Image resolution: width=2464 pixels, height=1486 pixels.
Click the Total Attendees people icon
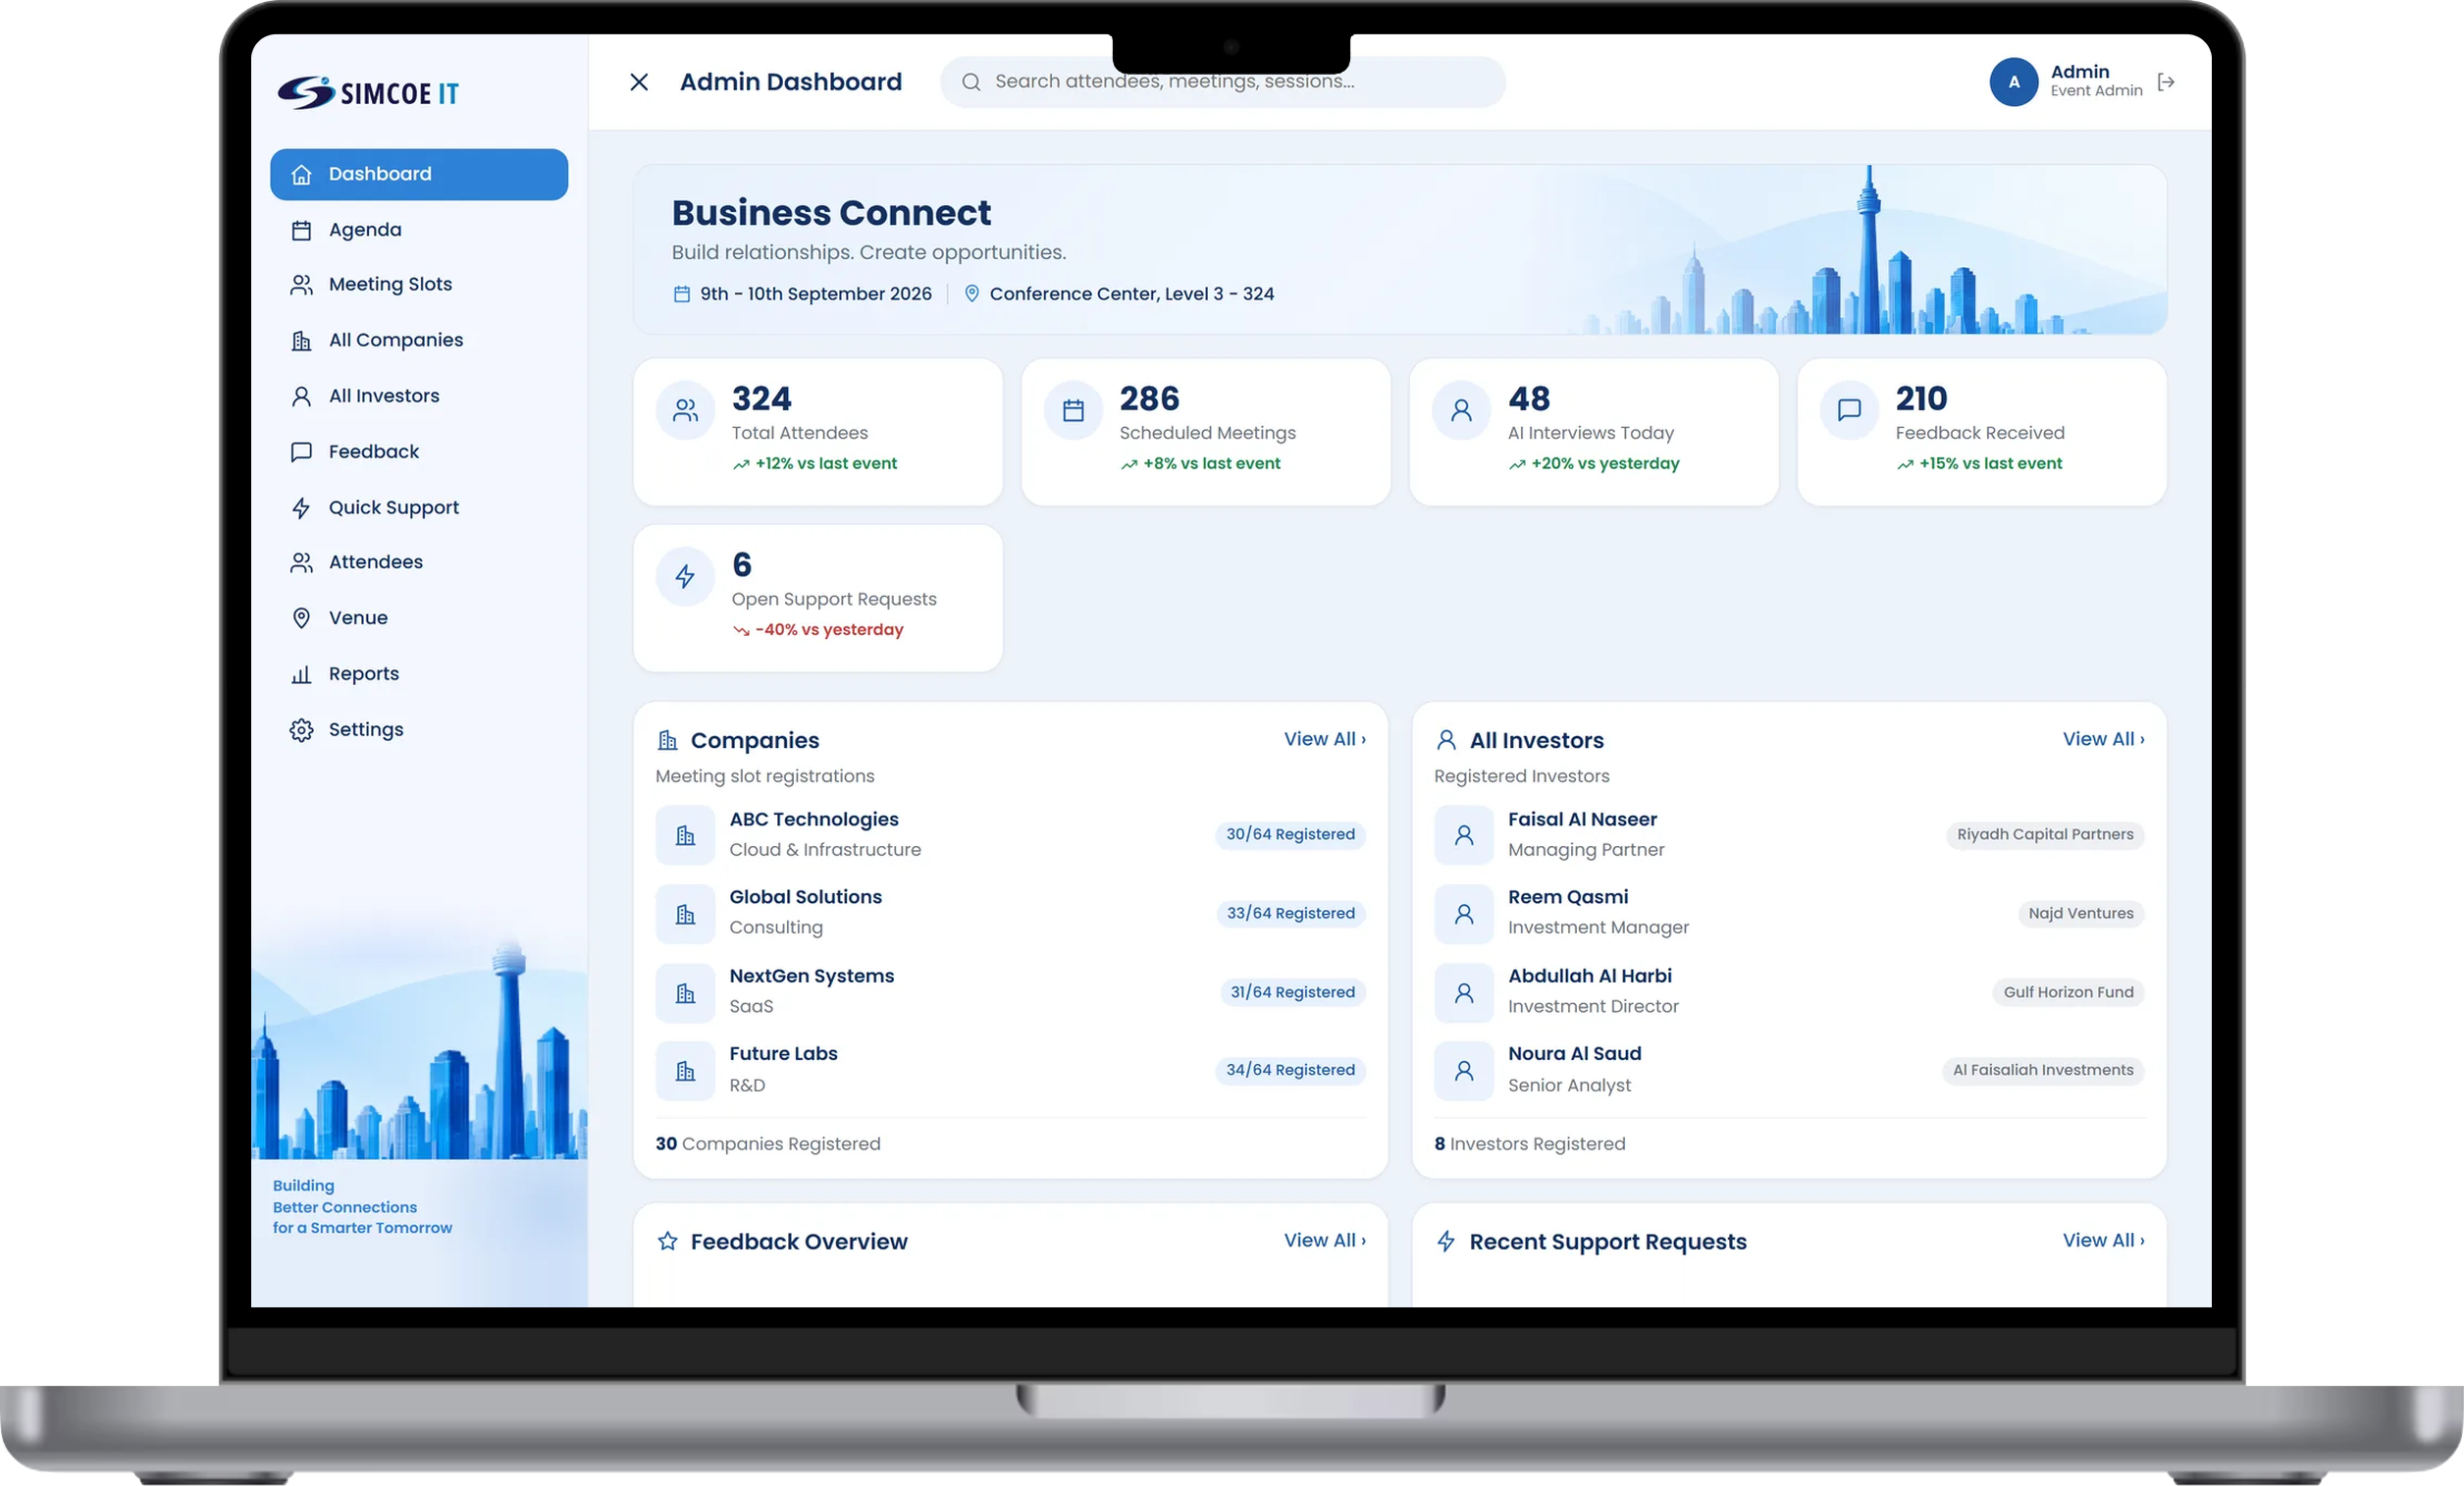(685, 410)
